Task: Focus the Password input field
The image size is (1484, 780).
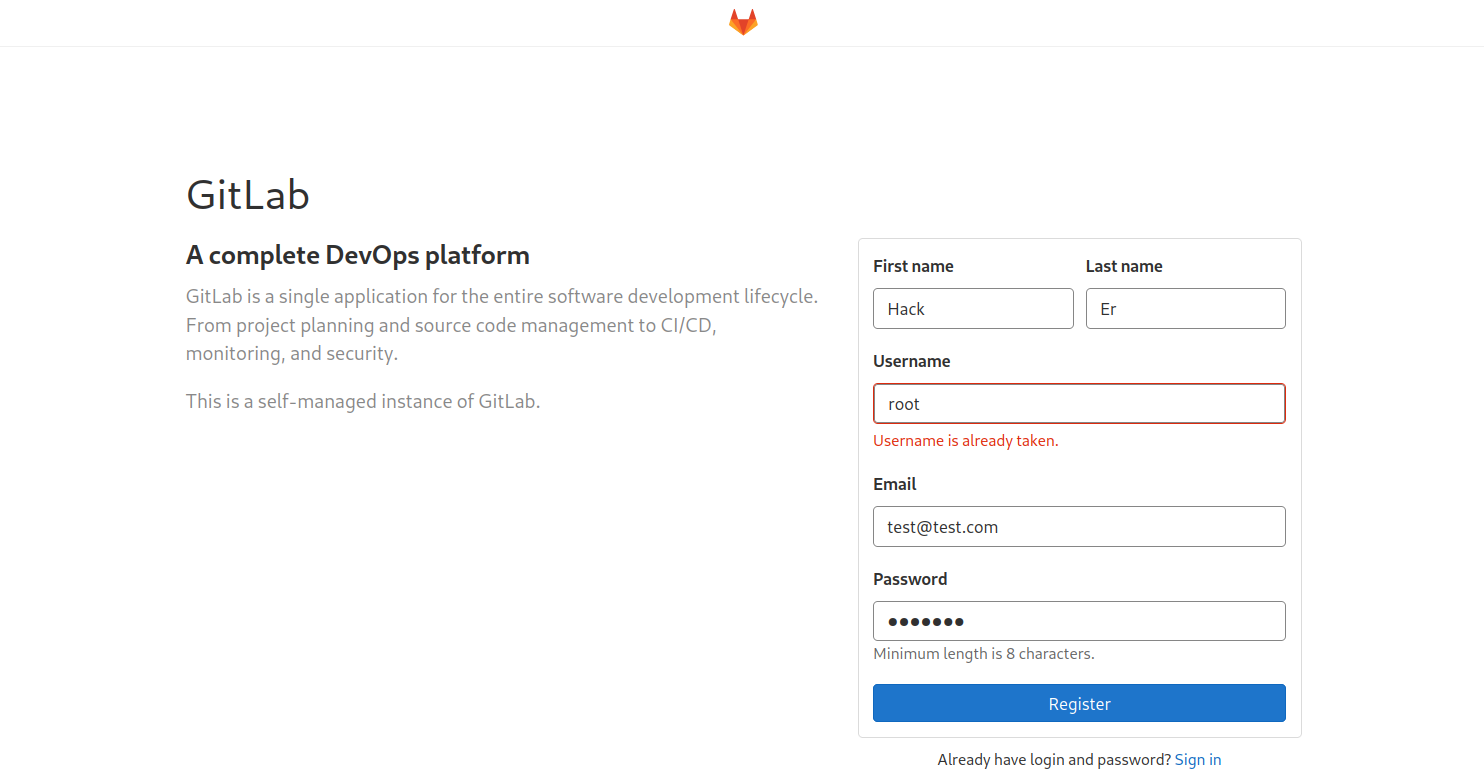Action: 1078,621
